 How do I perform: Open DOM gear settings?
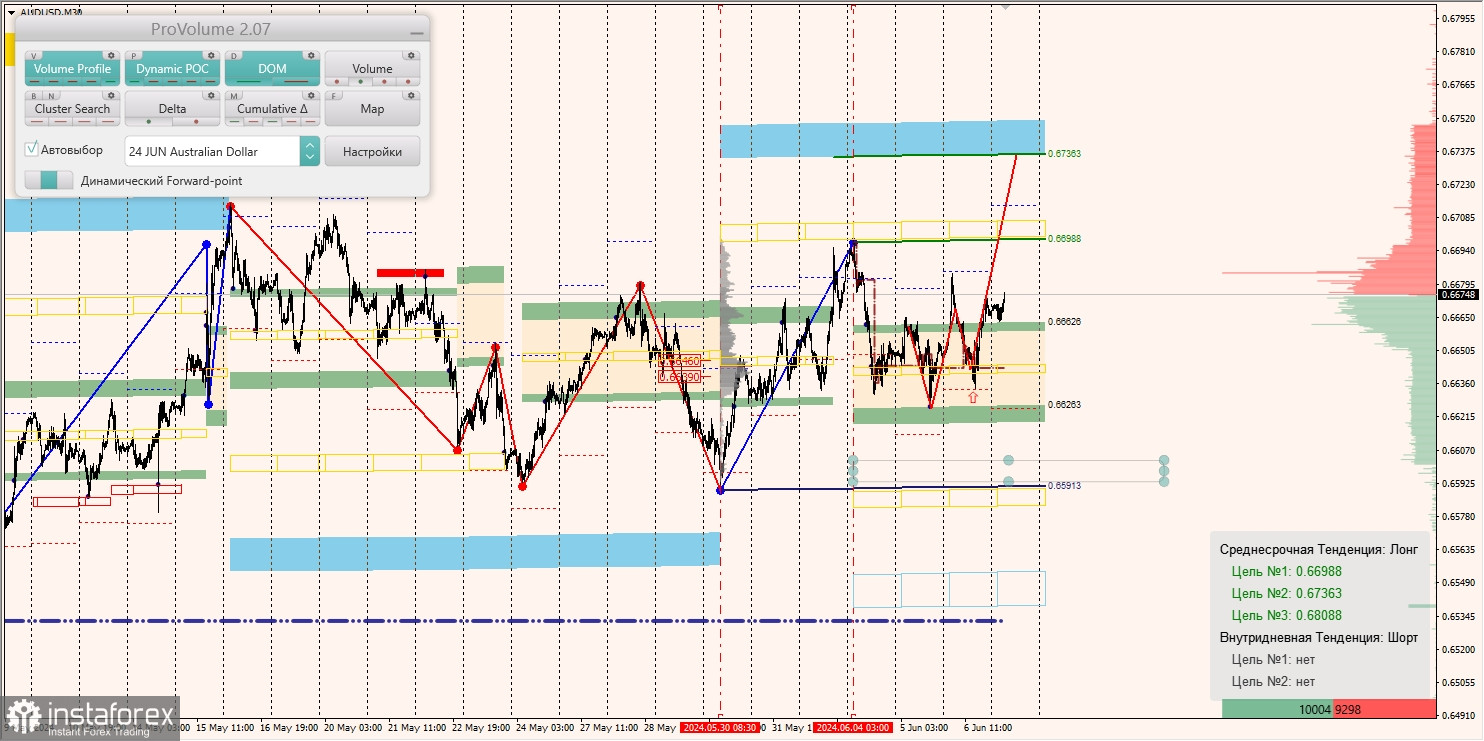[311, 56]
